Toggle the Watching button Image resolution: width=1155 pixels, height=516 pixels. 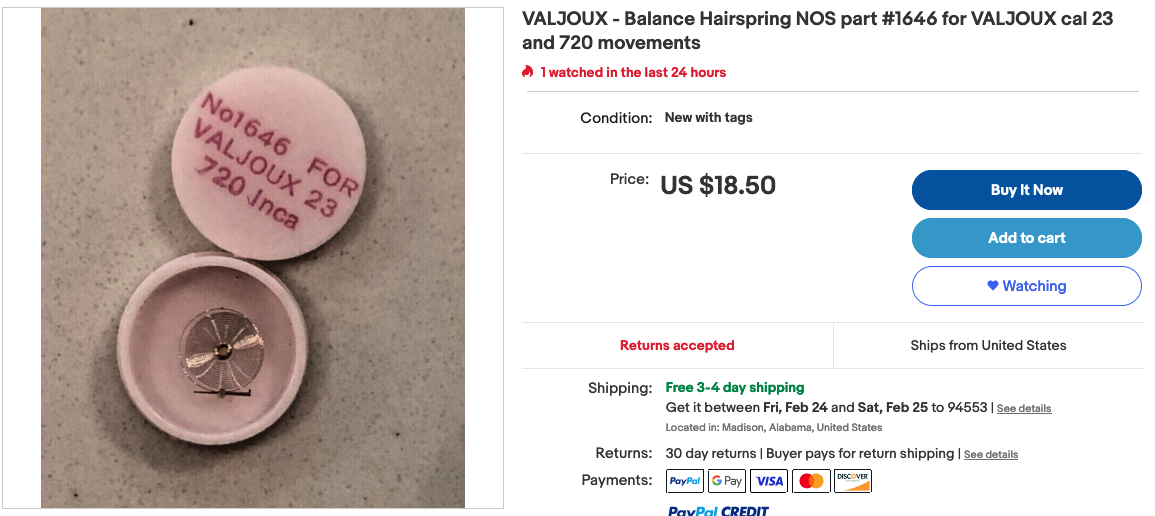click(1026, 286)
